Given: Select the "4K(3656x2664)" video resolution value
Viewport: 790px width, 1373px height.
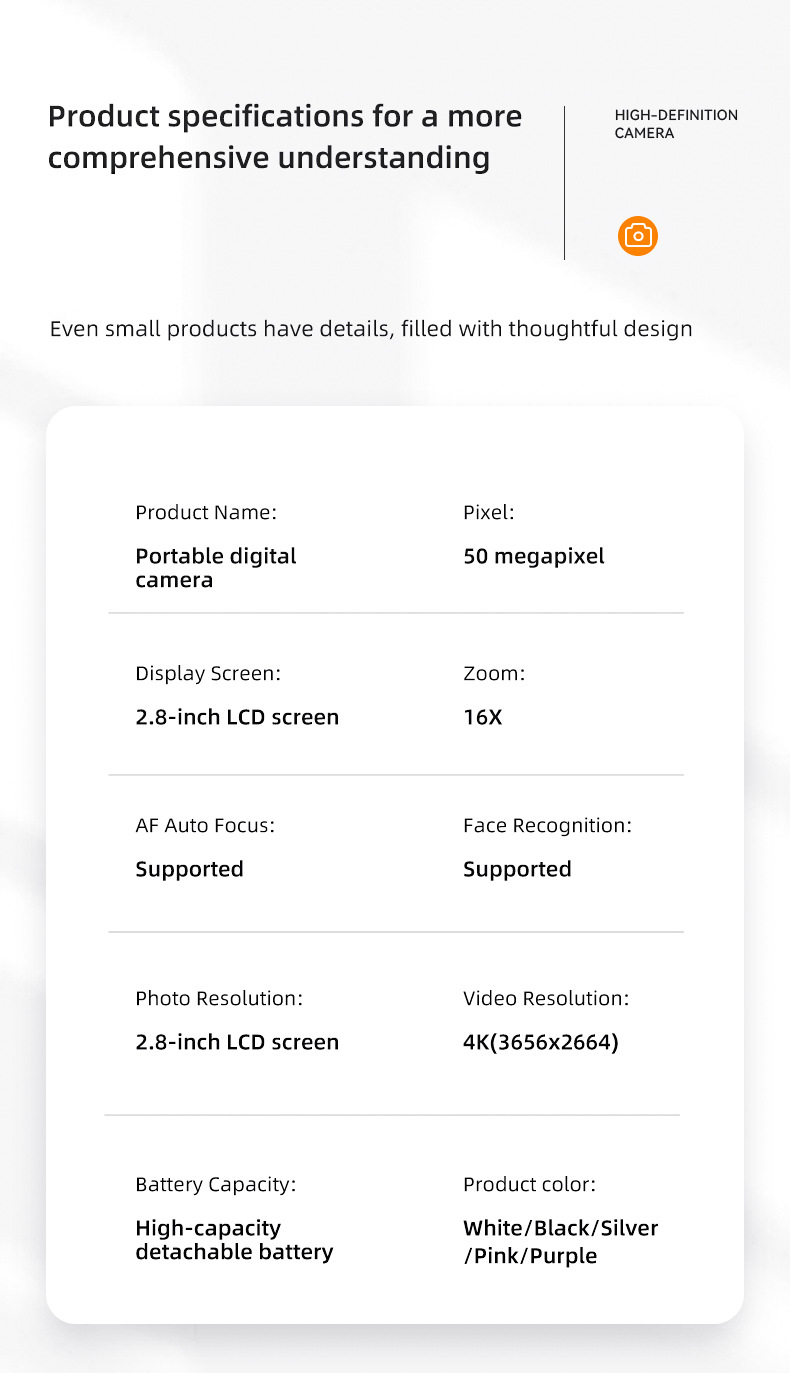Looking at the screenshot, I should point(541,1042).
